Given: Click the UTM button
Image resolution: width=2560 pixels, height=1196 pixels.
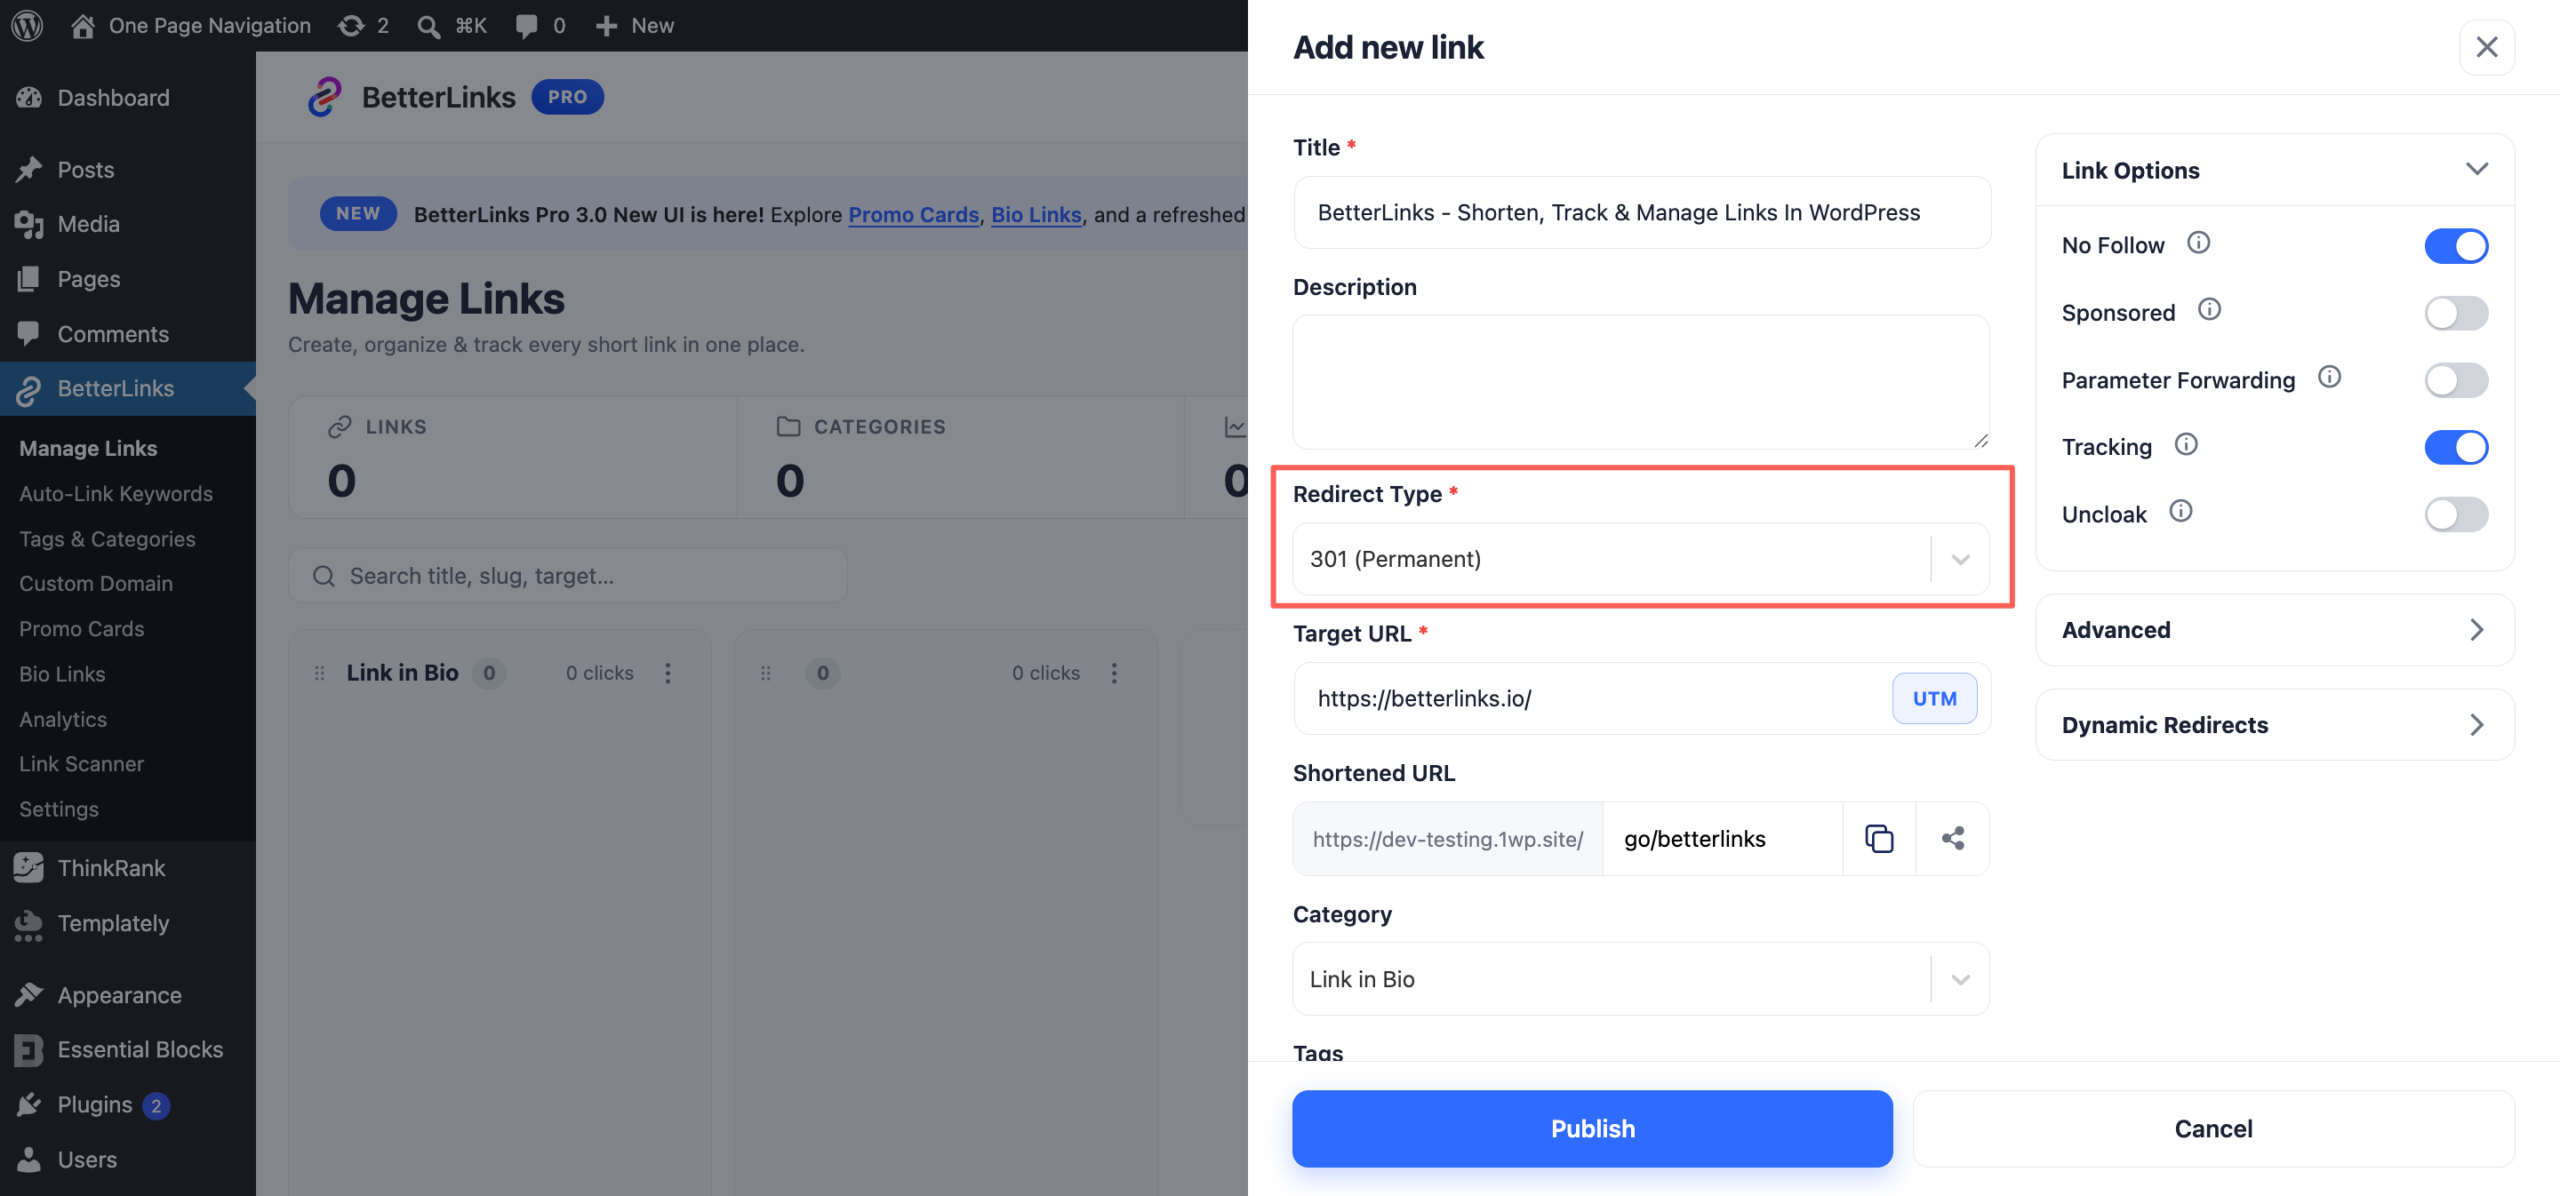Looking at the screenshot, I should [x=1934, y=699].
